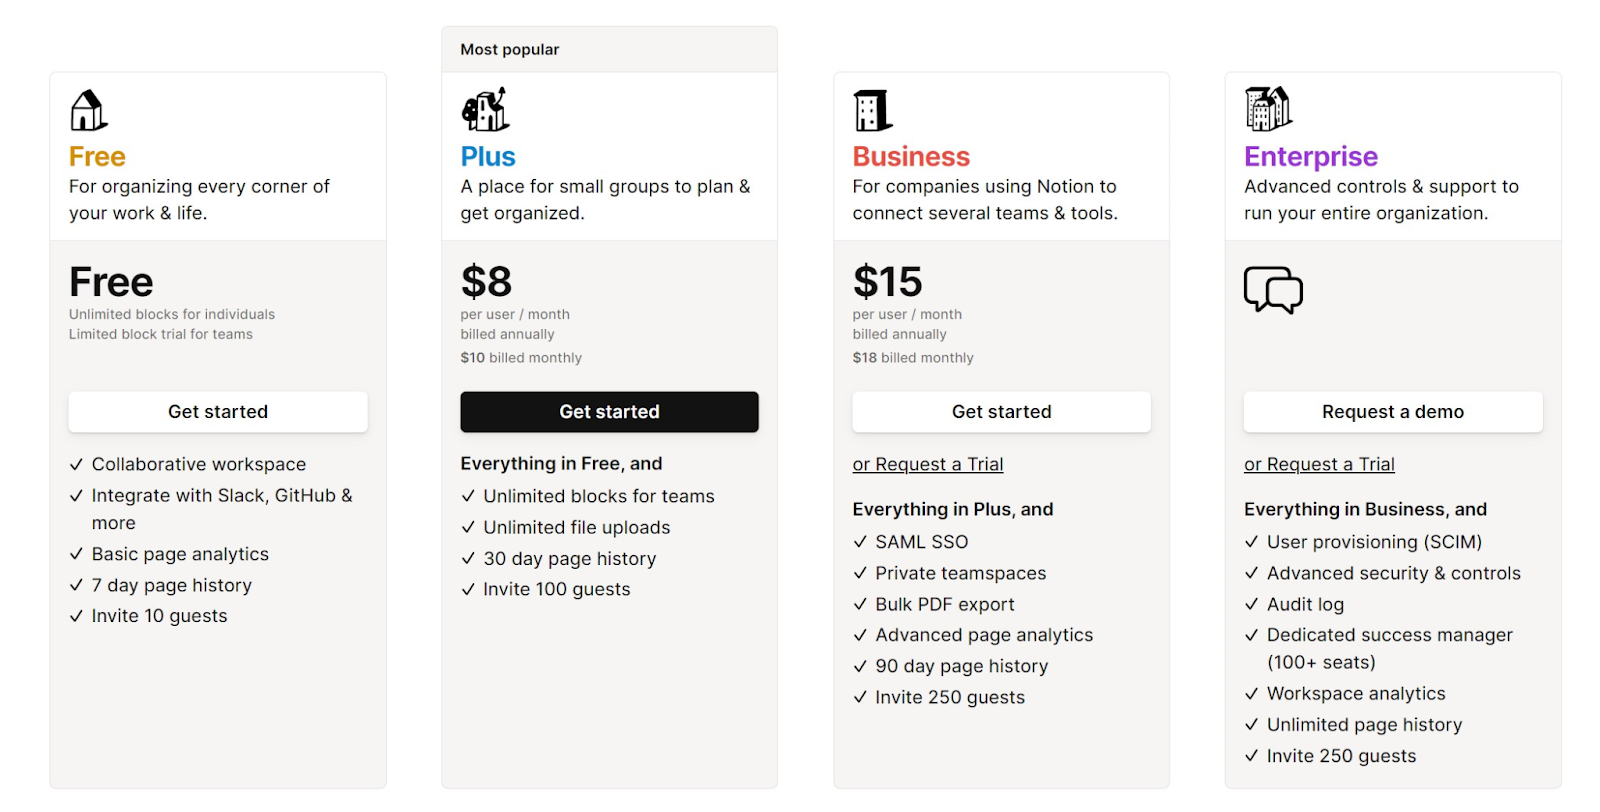Image resolution: width=1600 pixels, height=812 pixels.
Task: Click the Enterprise plan buildings icon
Action: click(1268, 109)
